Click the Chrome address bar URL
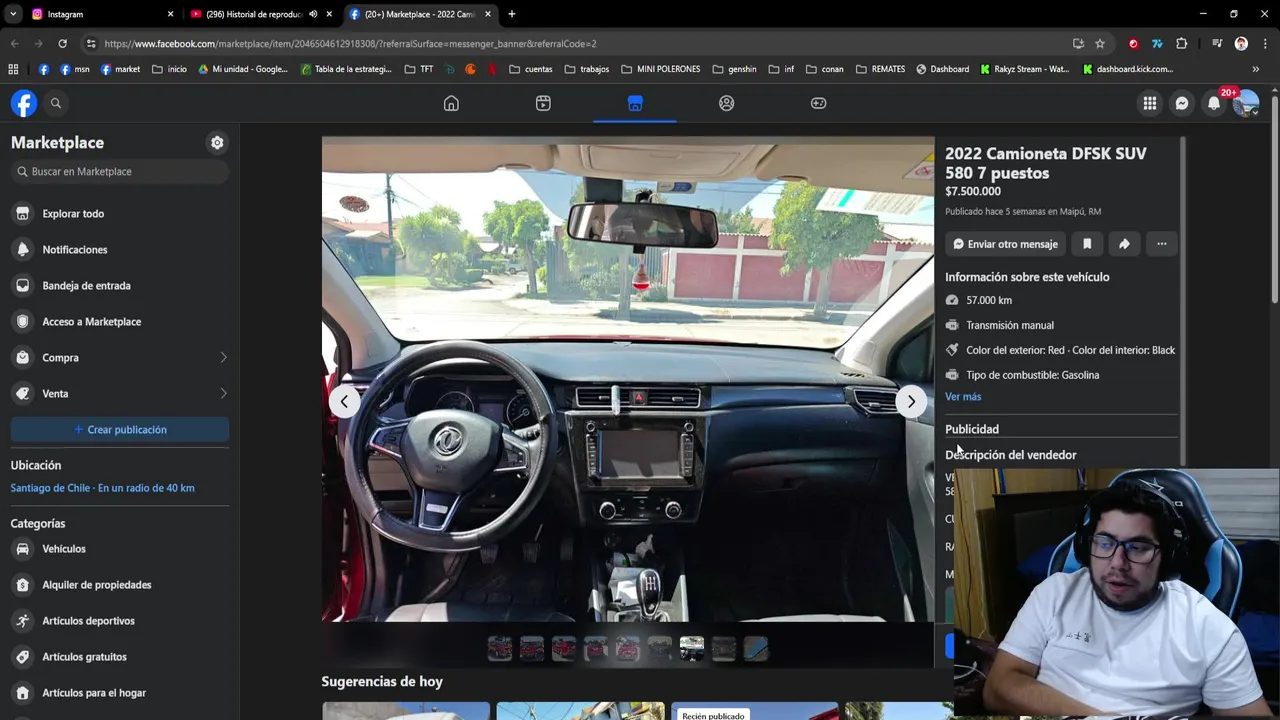1280x720 pixels. (350, 44)
